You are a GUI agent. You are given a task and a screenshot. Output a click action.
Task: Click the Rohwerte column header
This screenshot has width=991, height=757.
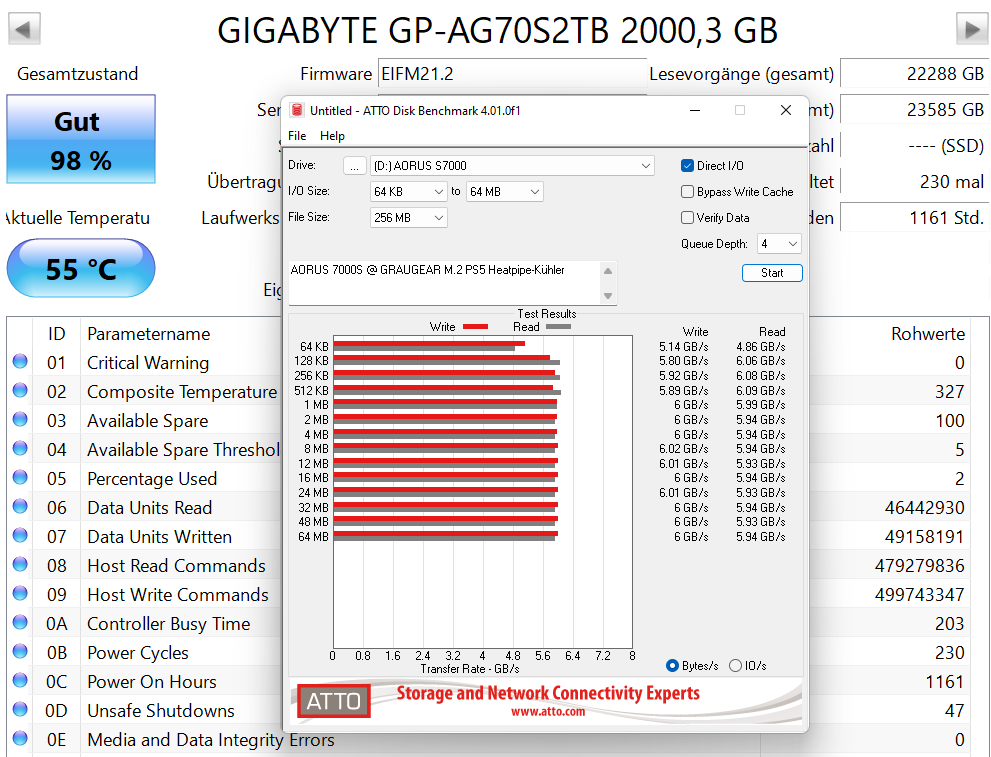click(x=928, y=334)
